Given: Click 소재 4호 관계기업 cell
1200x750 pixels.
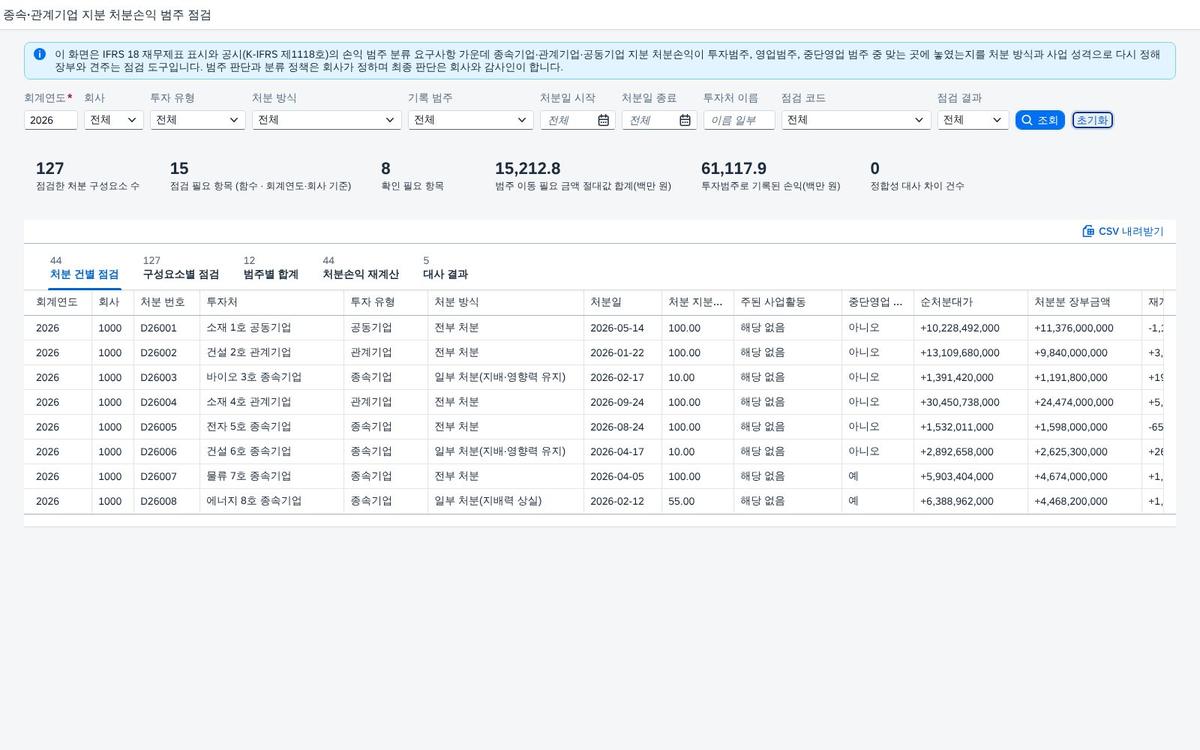Looking at the screenshot, I should tap(271, 402).
